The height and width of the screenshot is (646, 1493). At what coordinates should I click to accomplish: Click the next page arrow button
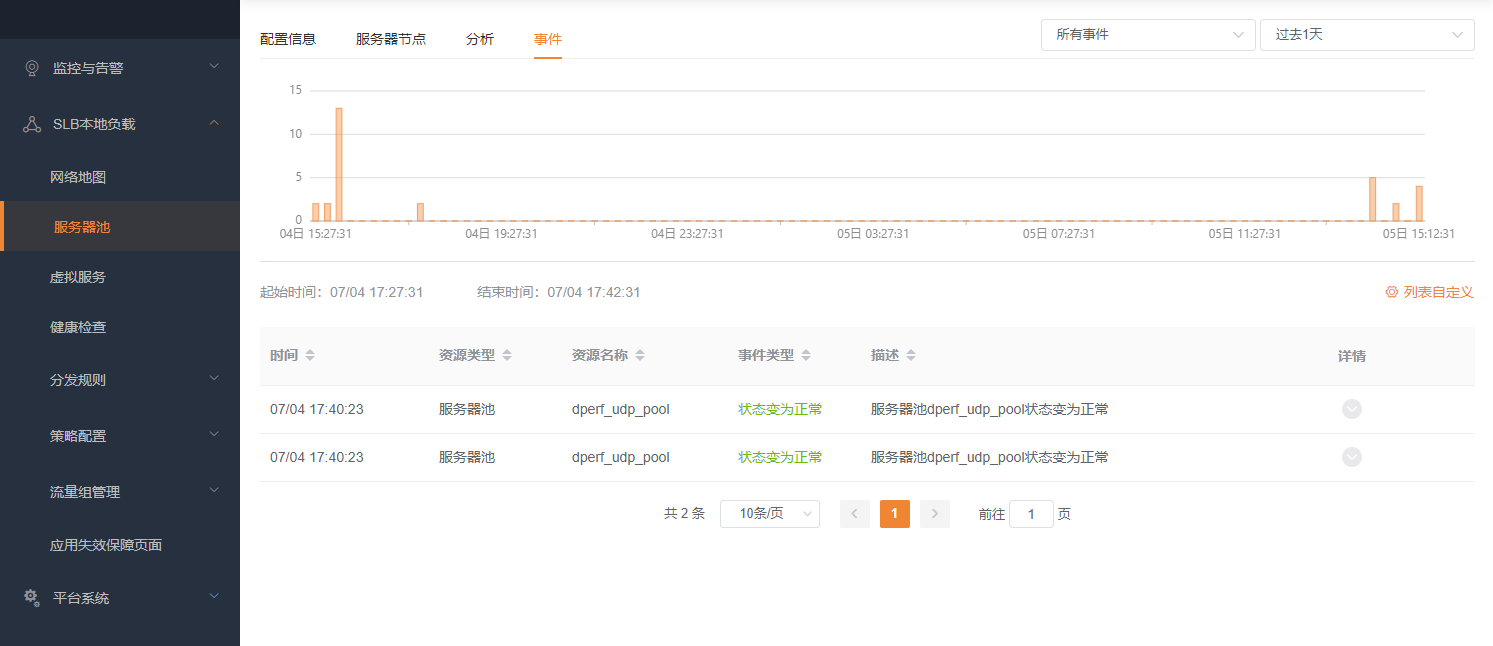[x=934, y=514]
